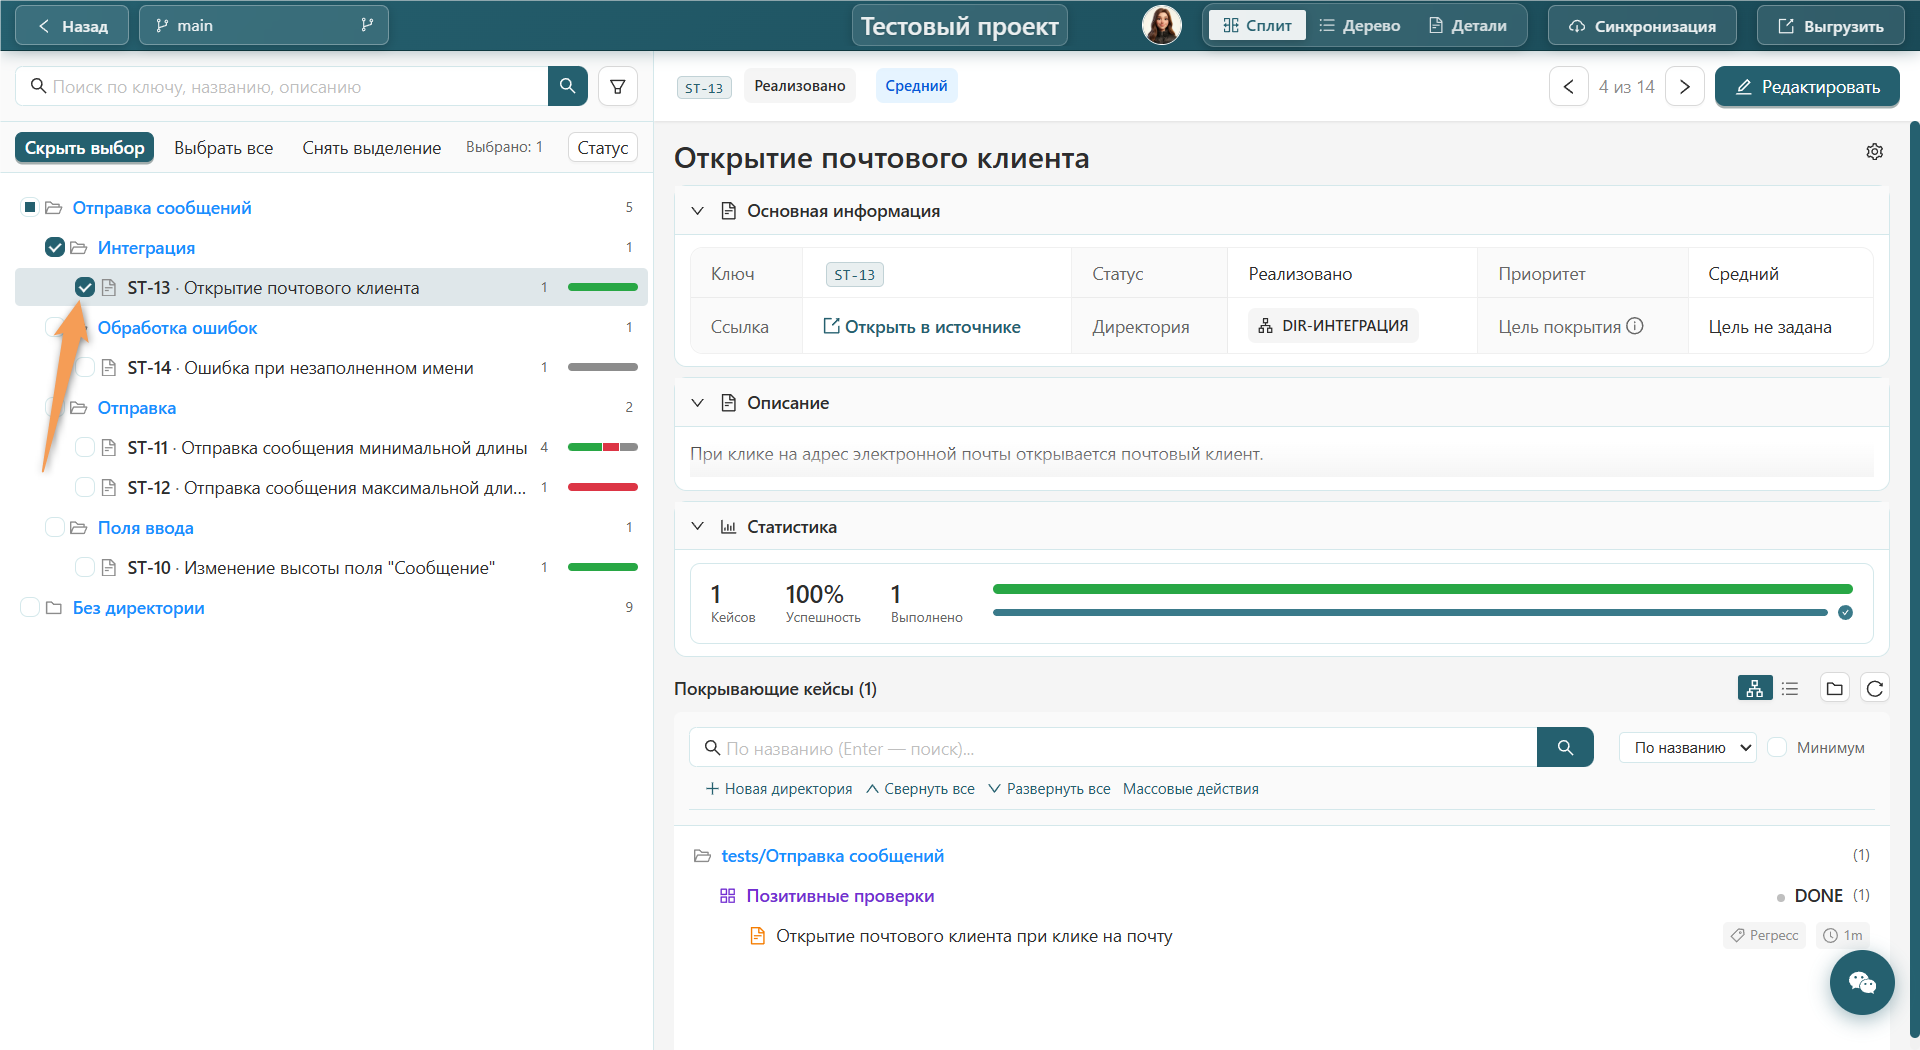Check the ST-14 requirement checkbox
Viewport: 1920px width, 1050px height.
(x=85, y=367)
